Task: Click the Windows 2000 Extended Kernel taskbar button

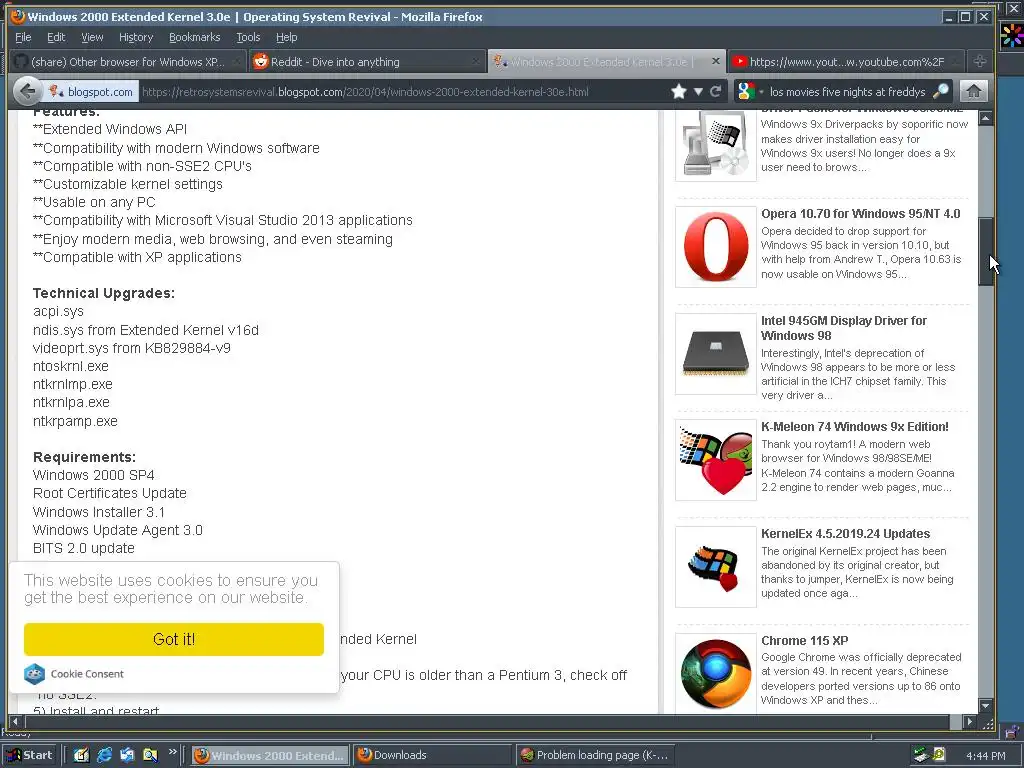Action: pos(270,755)
